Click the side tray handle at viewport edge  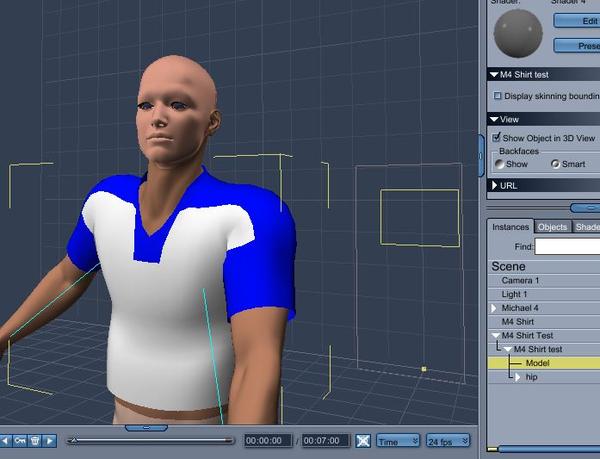481,155
